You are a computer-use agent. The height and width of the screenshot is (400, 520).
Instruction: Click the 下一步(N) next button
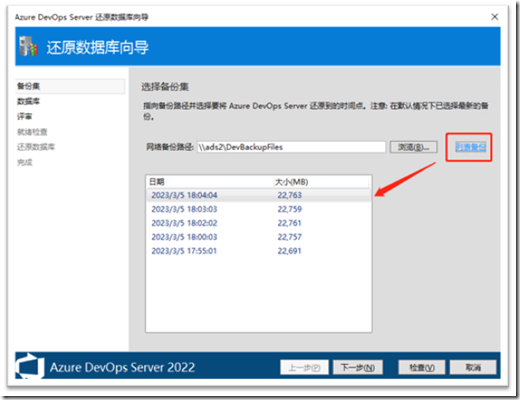point(358,367)
